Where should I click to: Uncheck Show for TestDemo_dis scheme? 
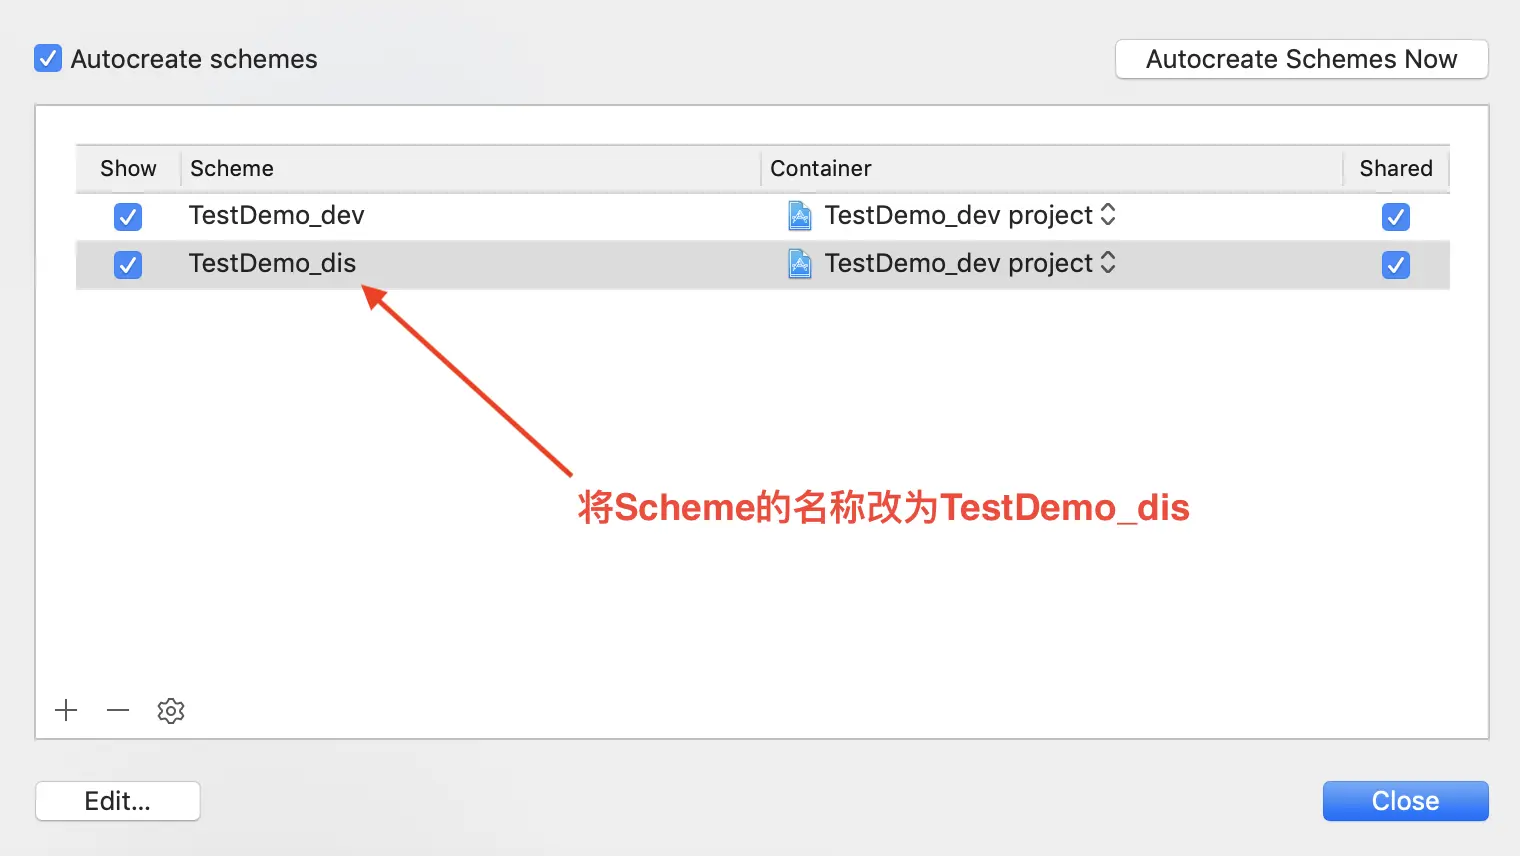128,265
